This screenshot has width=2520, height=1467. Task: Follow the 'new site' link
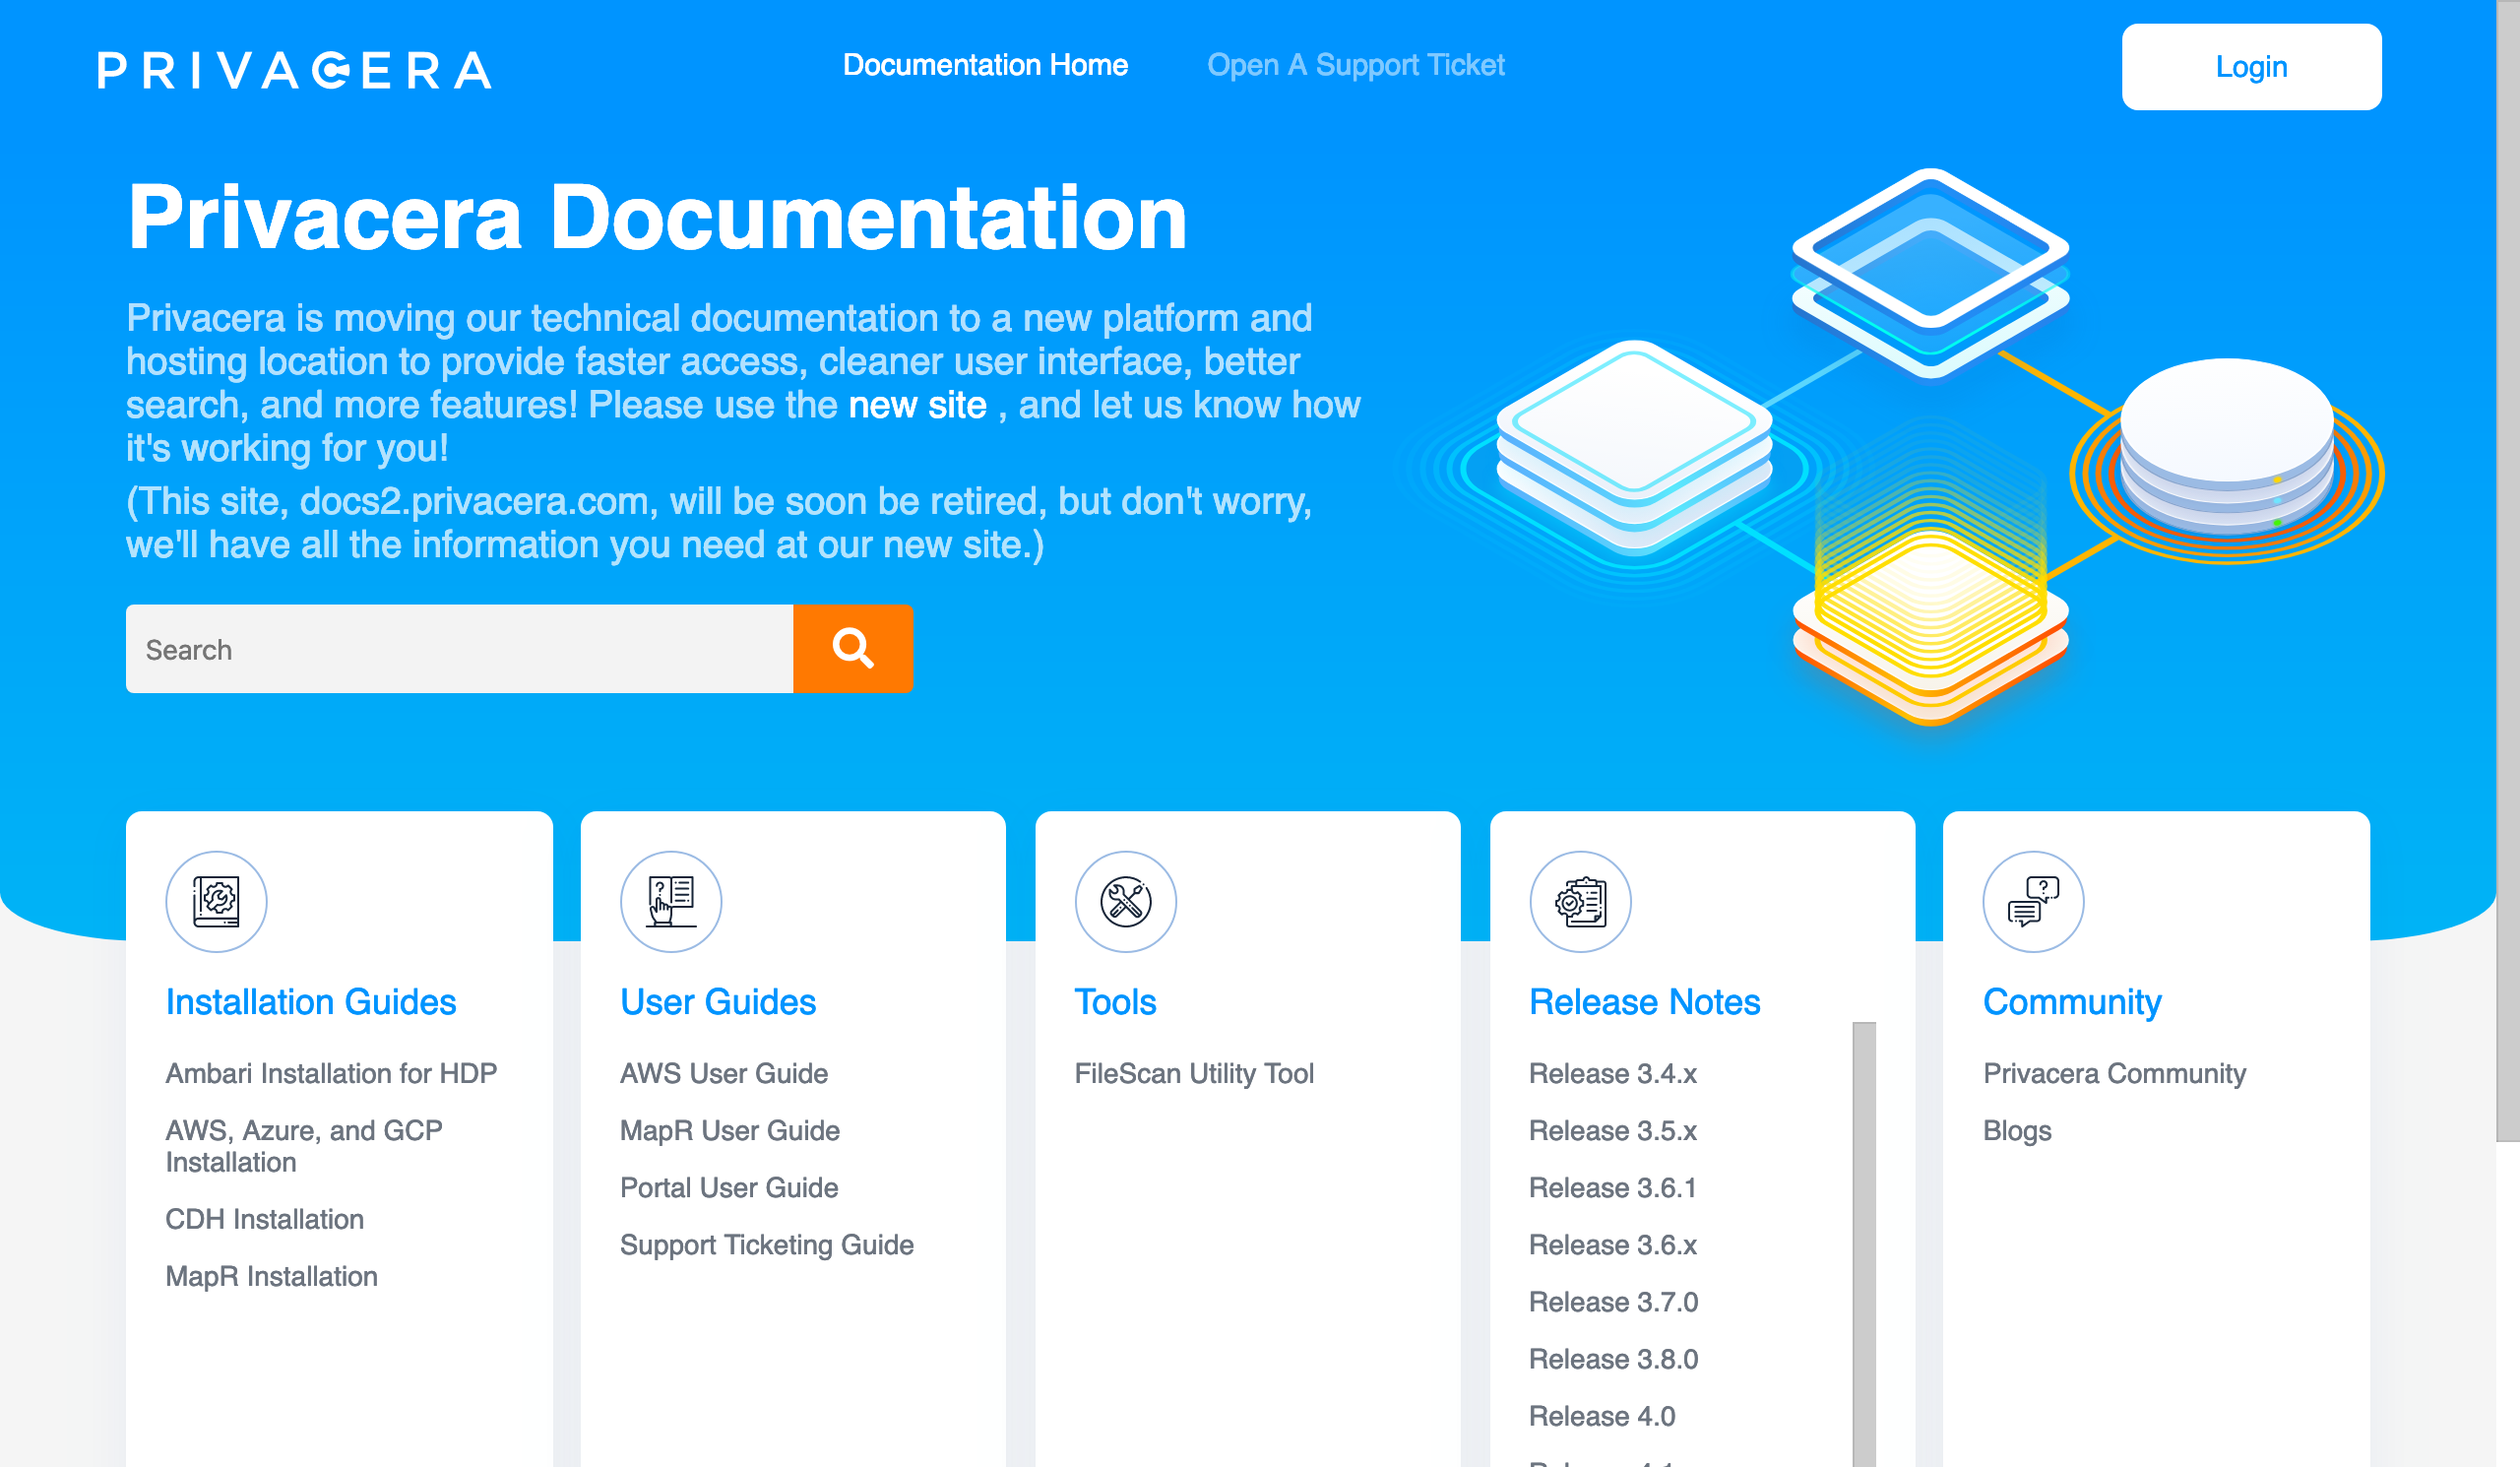click(x=917, y=405)
